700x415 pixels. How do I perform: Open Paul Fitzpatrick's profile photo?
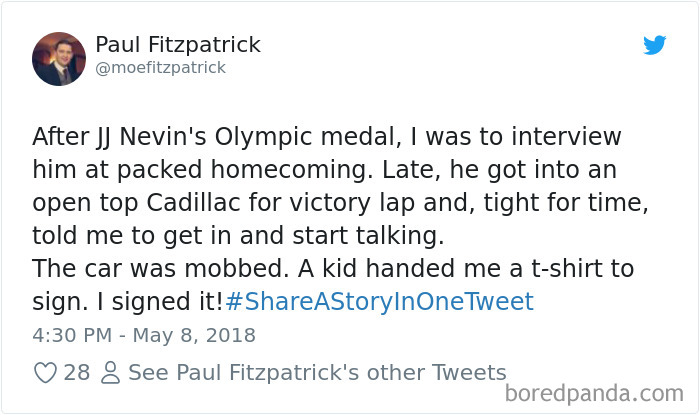pyautogui.click(x=59, y=57)
